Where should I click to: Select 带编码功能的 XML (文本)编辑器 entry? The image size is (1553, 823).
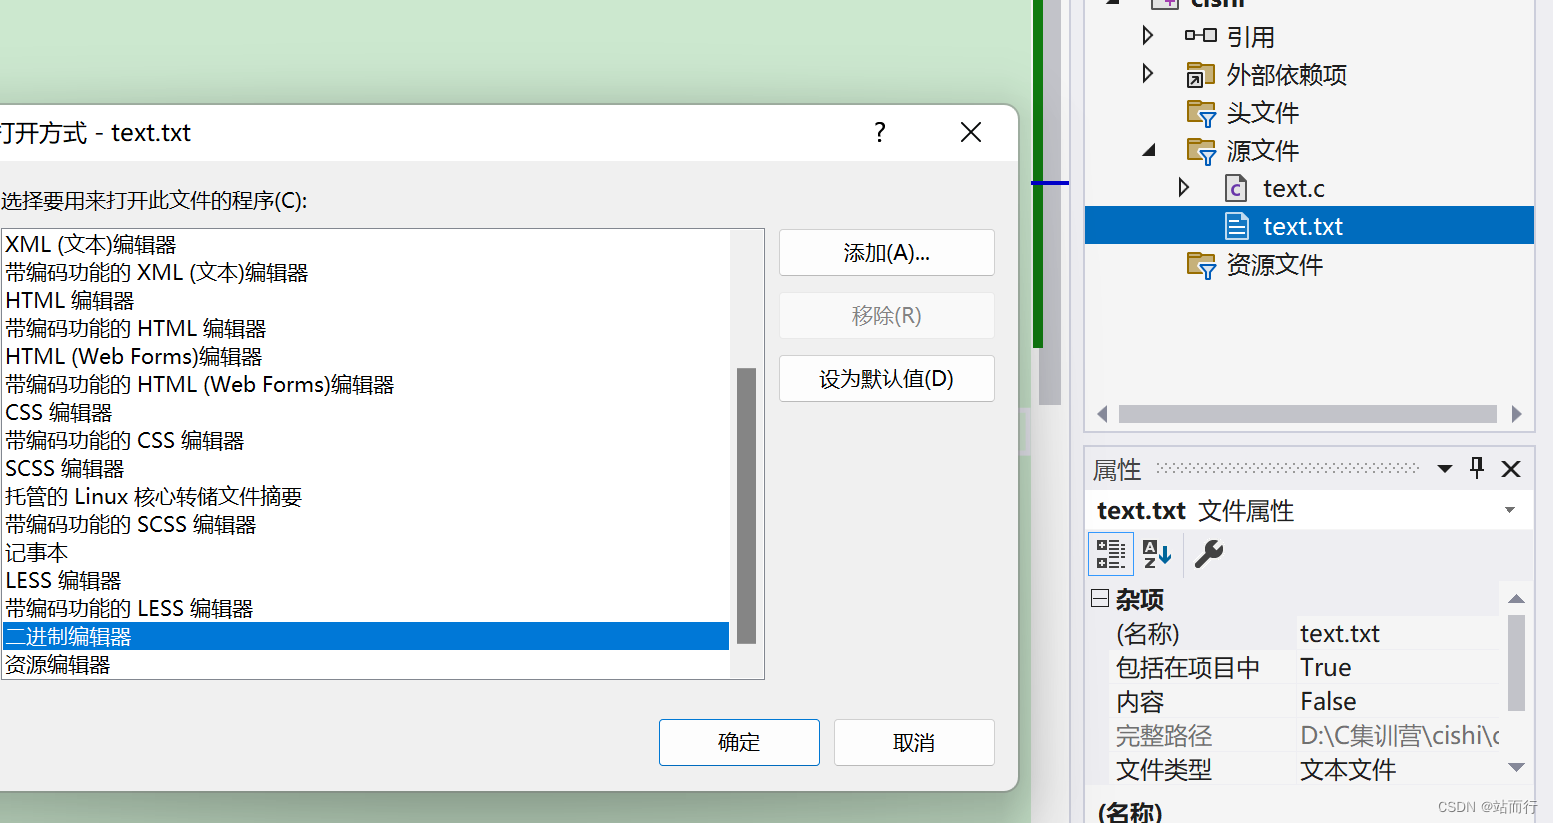[x=366, y=272]
